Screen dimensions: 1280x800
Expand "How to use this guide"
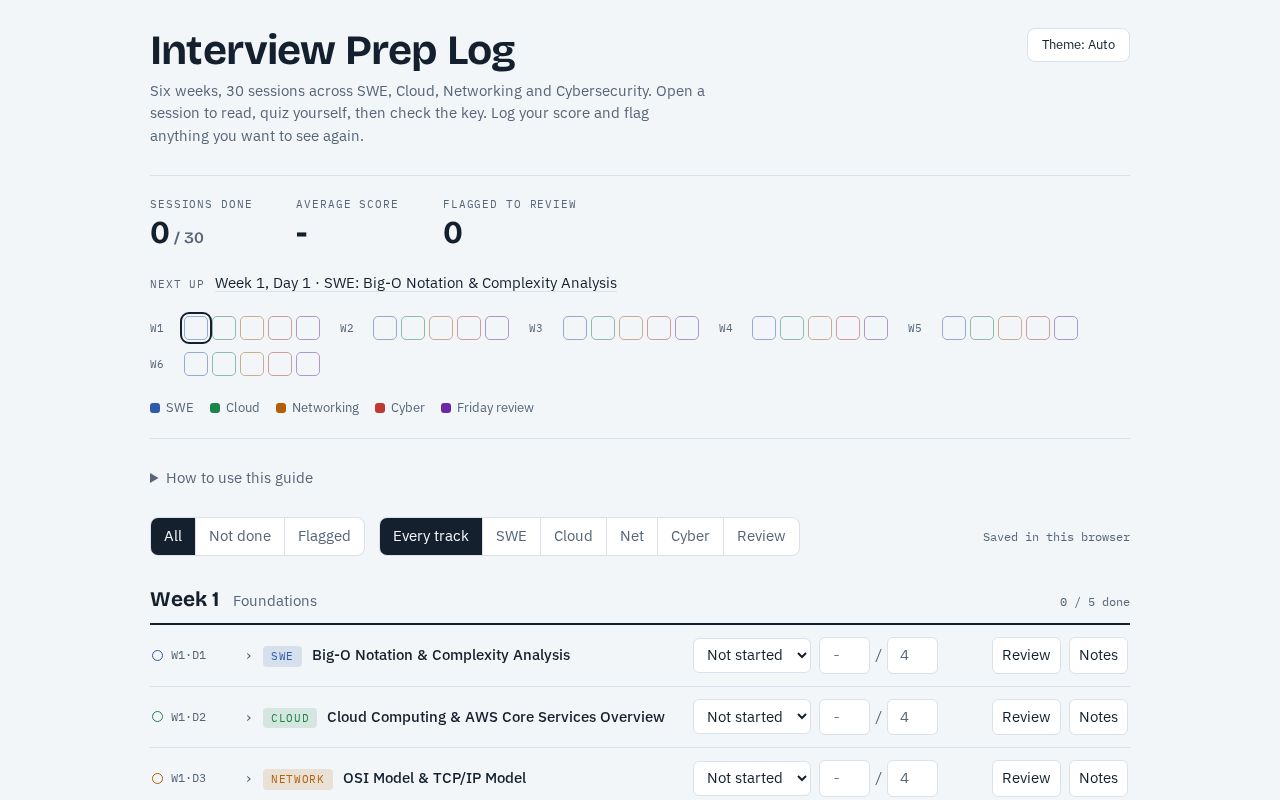231,478
